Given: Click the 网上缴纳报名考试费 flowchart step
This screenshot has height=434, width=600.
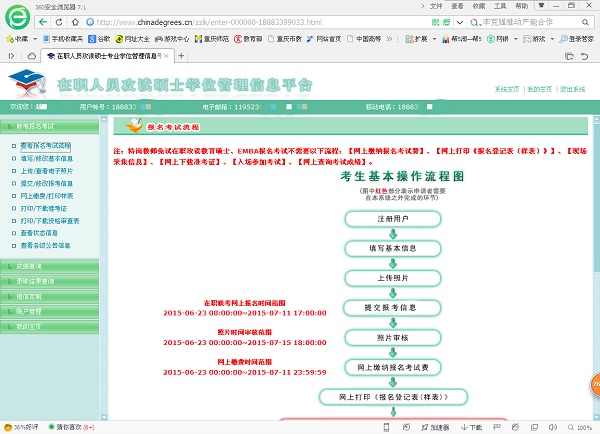Looking at the screenshot, I should [393, 367].
